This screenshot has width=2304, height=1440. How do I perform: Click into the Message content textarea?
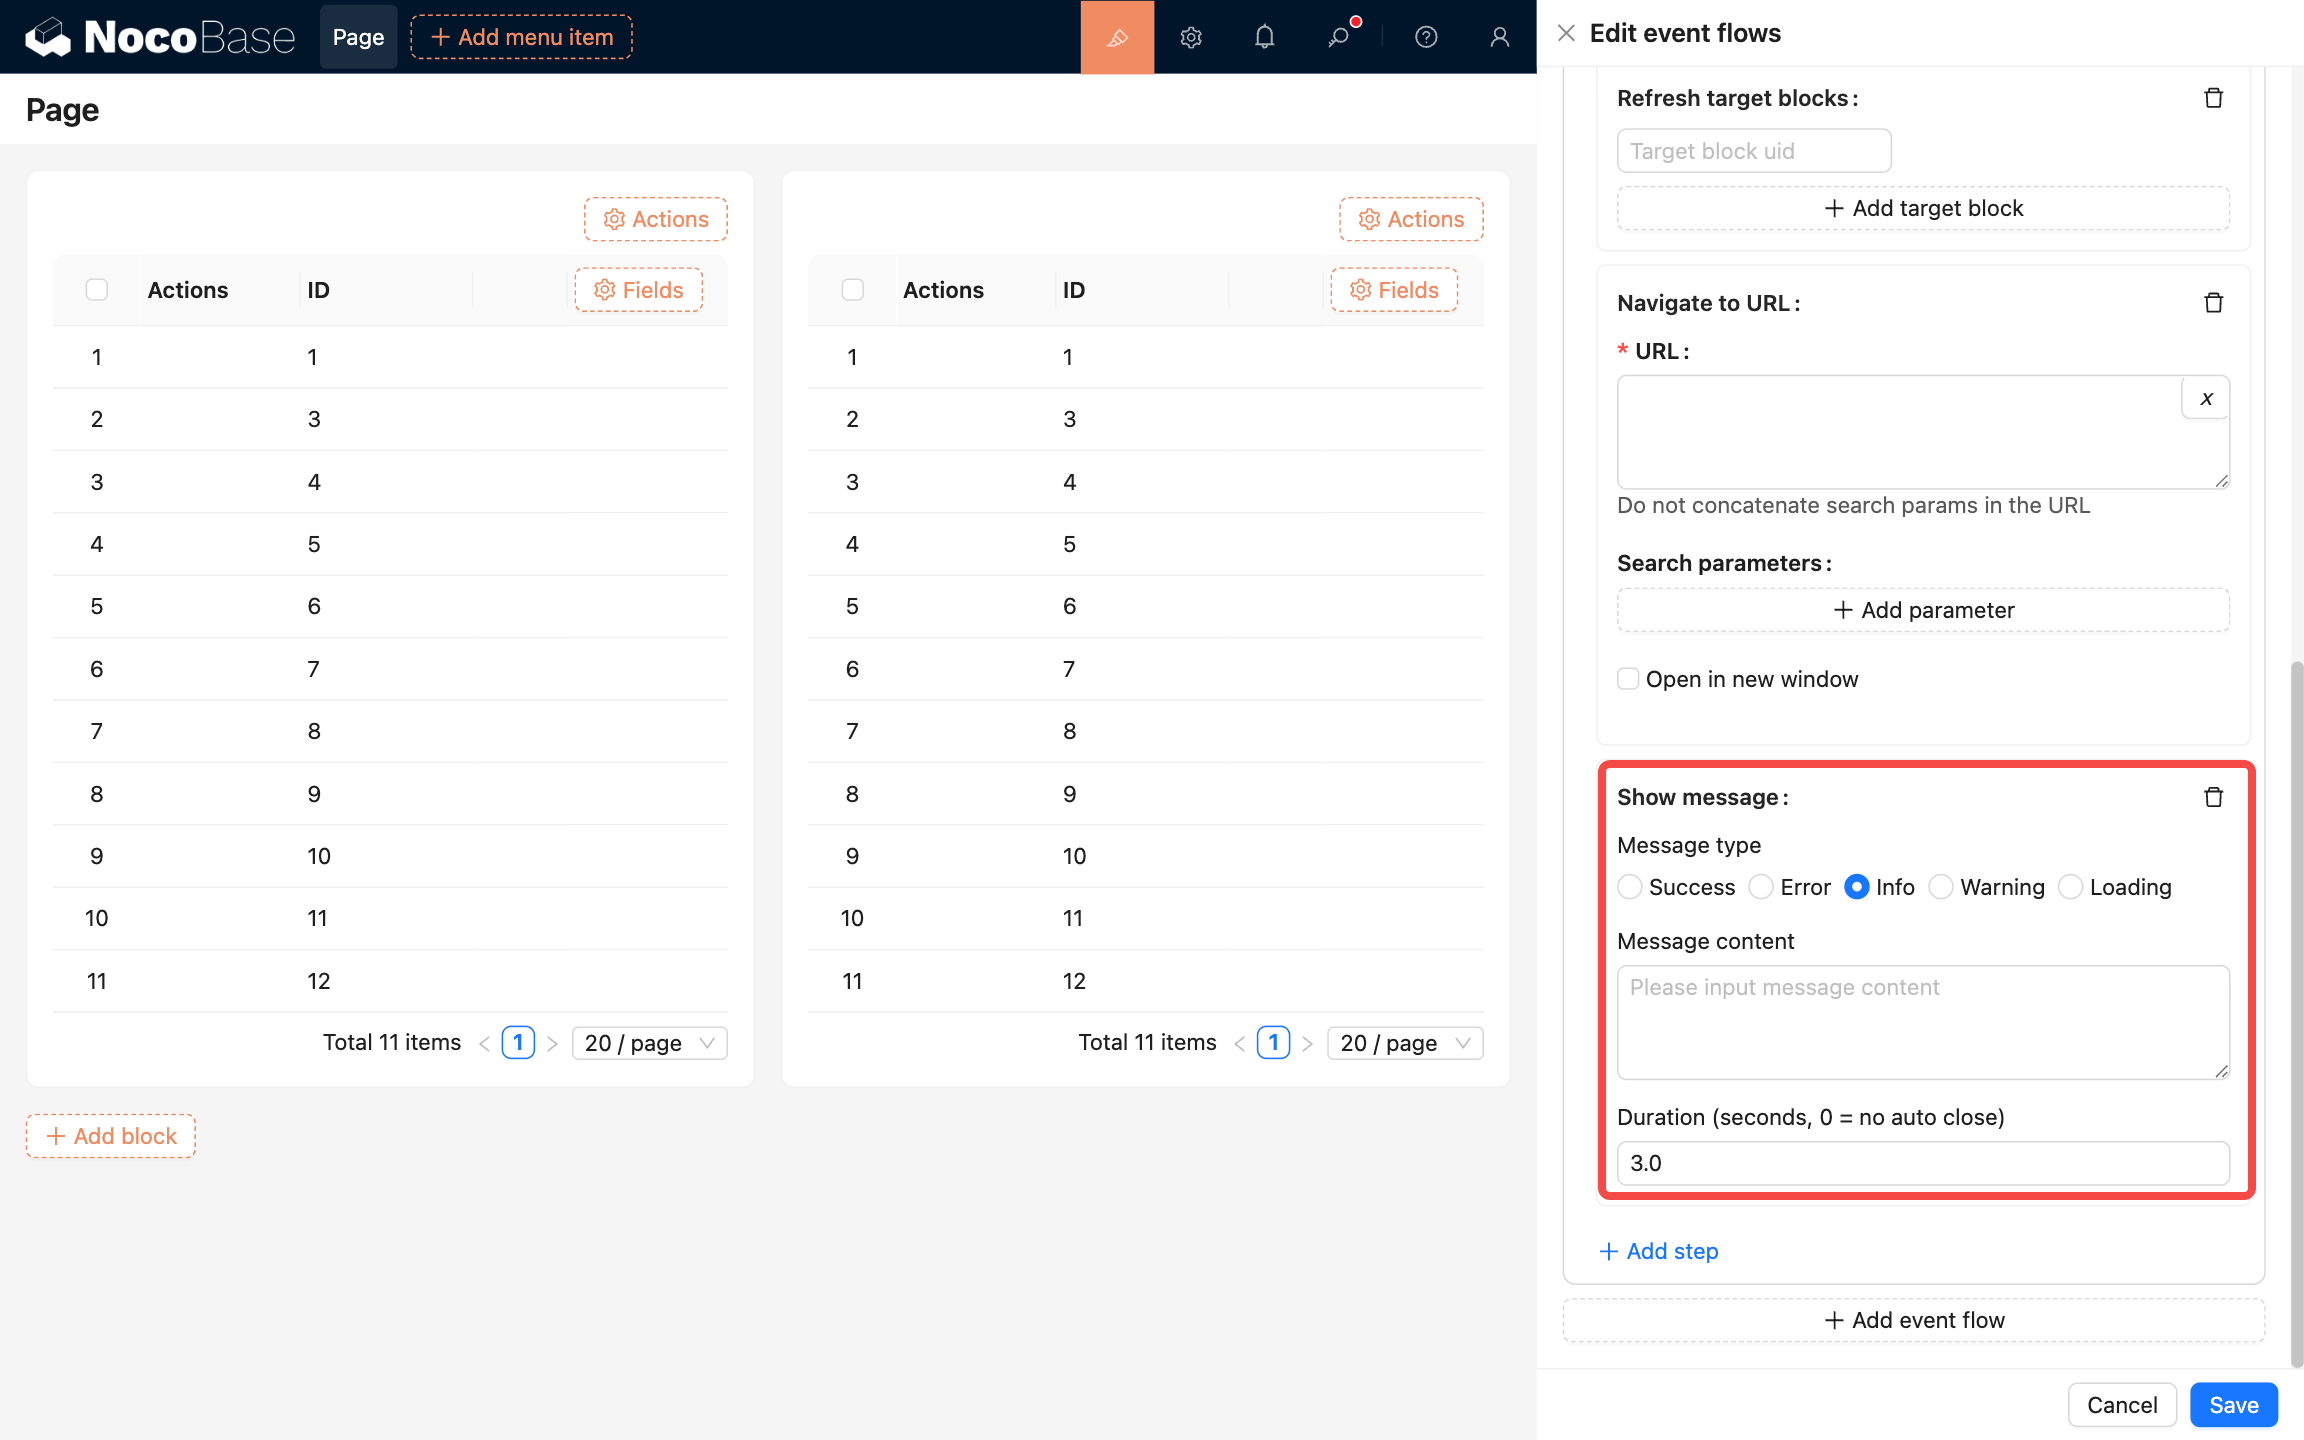click(1922, 1022)
